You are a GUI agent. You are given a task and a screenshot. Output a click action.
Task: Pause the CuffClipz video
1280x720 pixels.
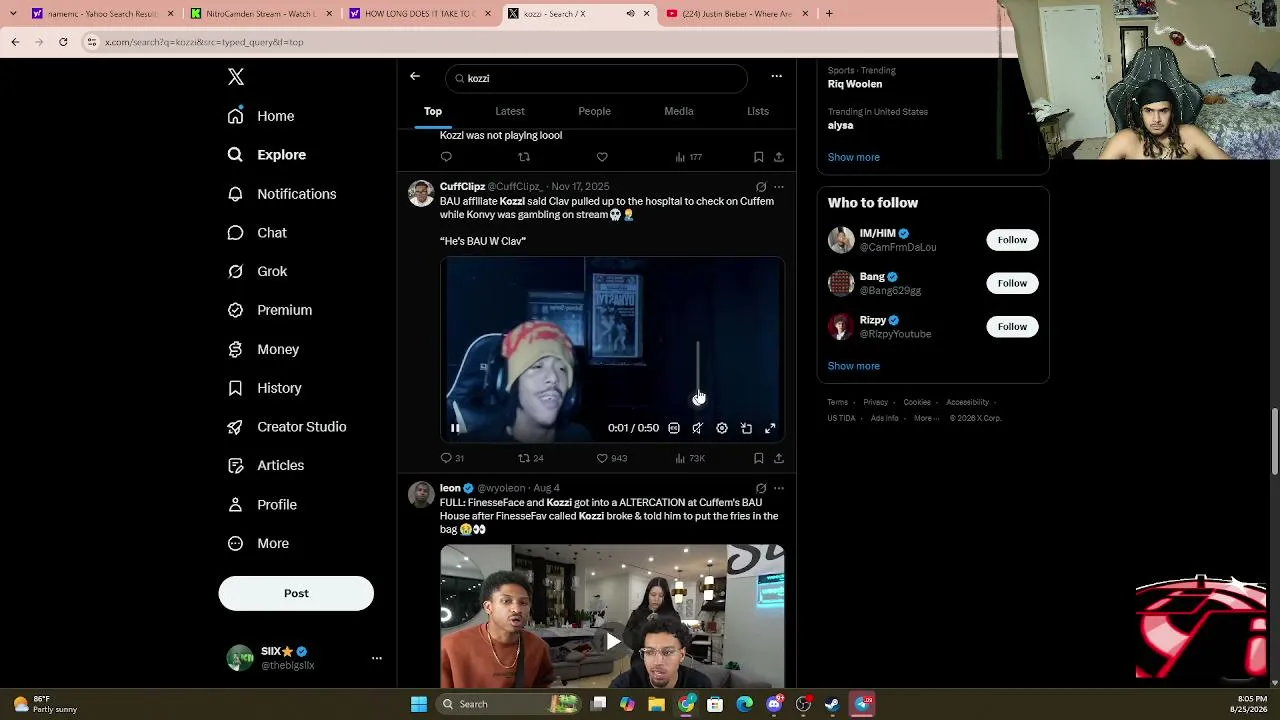point(455,428)
